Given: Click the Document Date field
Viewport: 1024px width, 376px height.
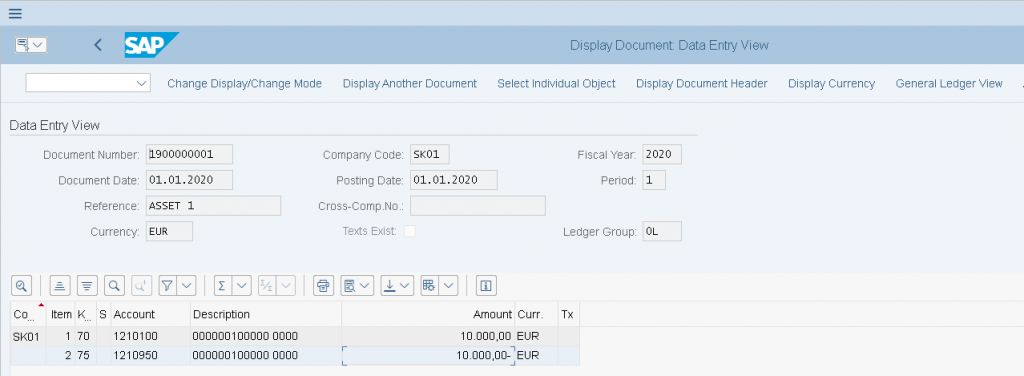Looking at the screenshot, I should coord(189,180).
